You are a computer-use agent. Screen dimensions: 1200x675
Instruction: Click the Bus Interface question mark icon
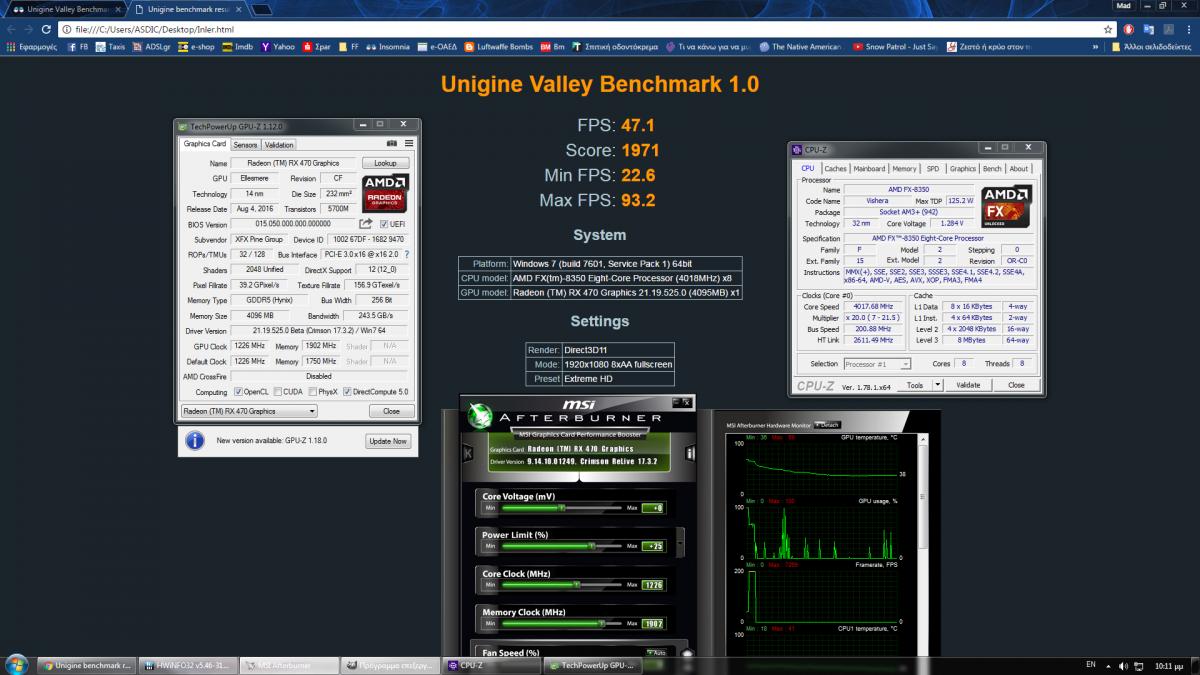click(407, 254)
